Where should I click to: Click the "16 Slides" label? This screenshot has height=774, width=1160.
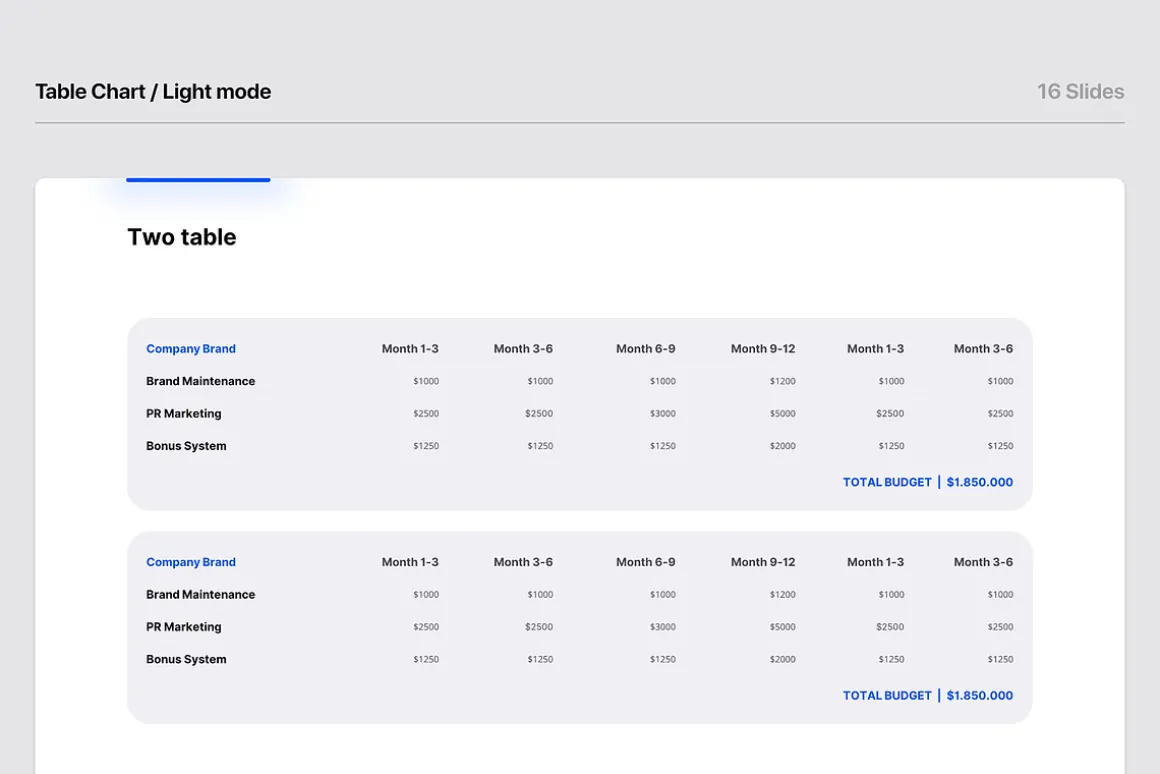[x=1080, y=92]
